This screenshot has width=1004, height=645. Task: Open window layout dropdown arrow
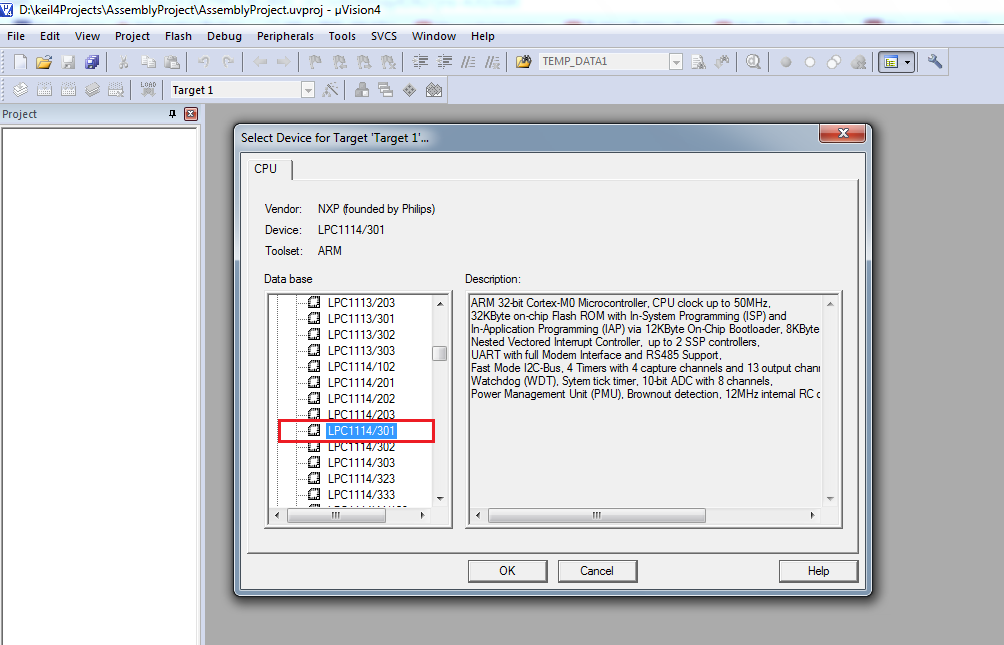point(908,62)
